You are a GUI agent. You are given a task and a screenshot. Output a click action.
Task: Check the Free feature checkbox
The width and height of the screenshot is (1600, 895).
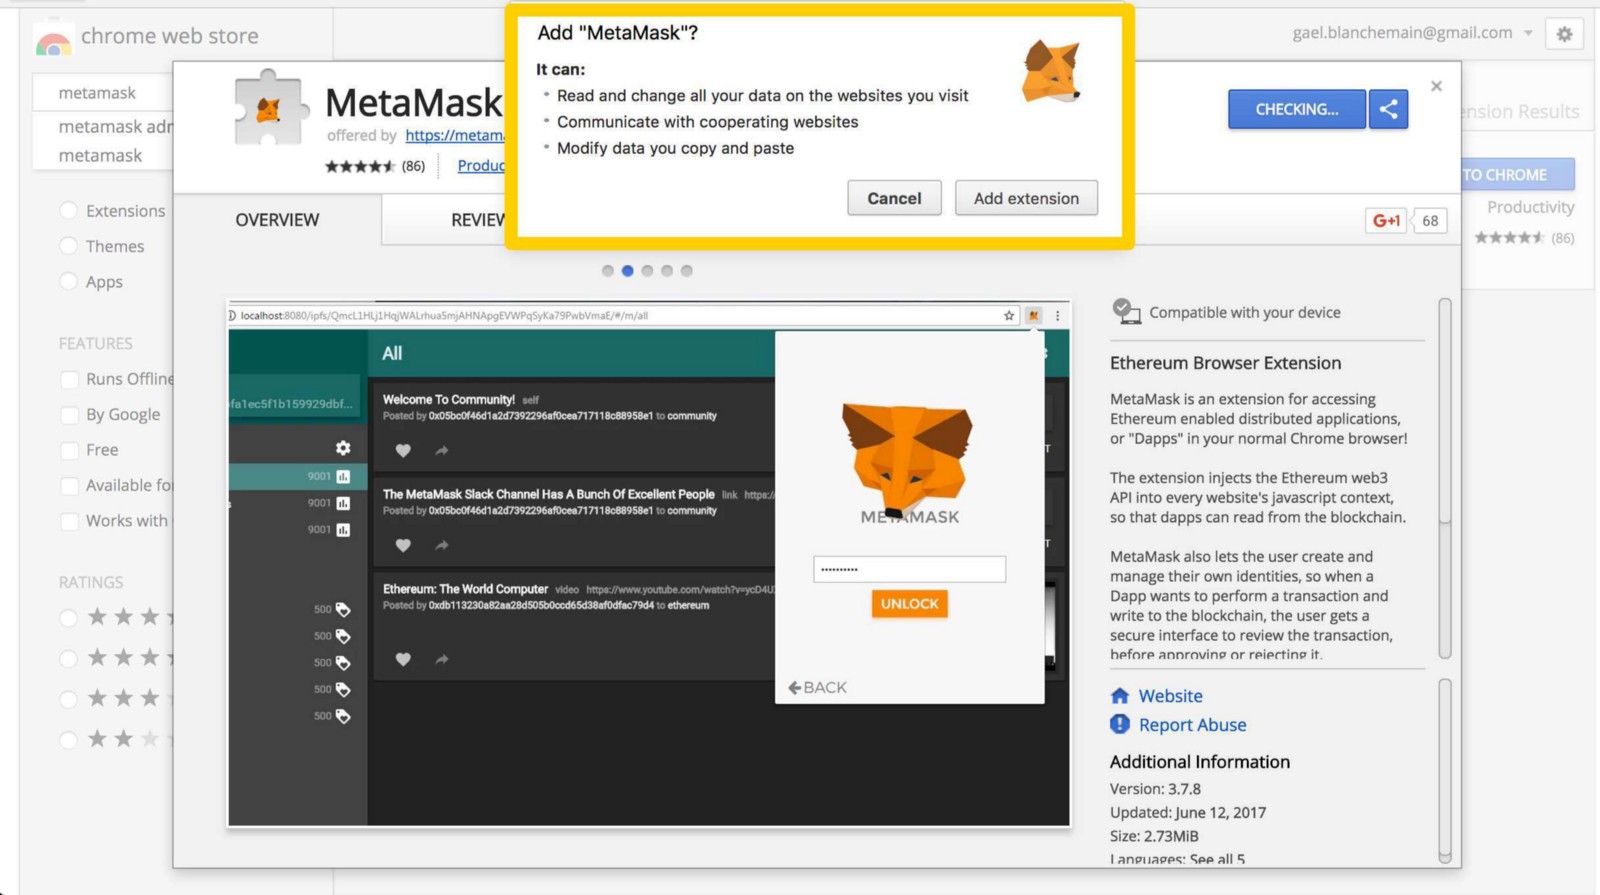(x=69, y=451)
